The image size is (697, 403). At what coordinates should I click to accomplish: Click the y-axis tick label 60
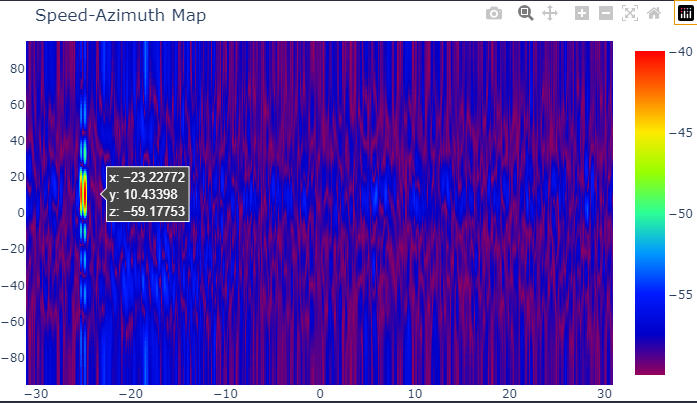[17, 105]
